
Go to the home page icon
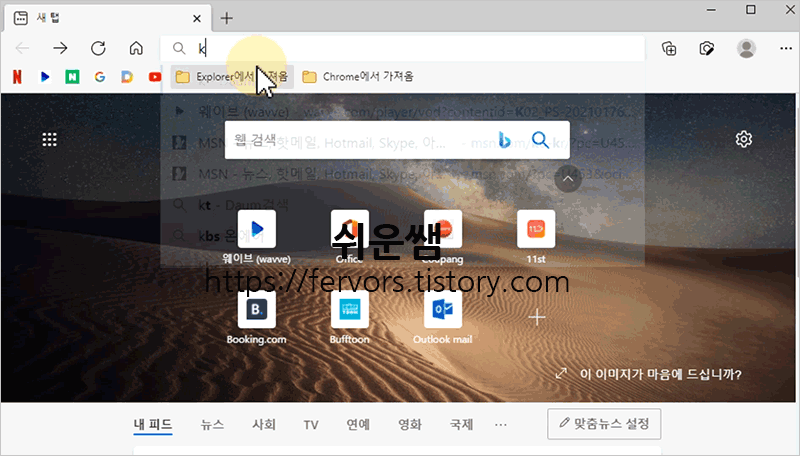point(136,48)
